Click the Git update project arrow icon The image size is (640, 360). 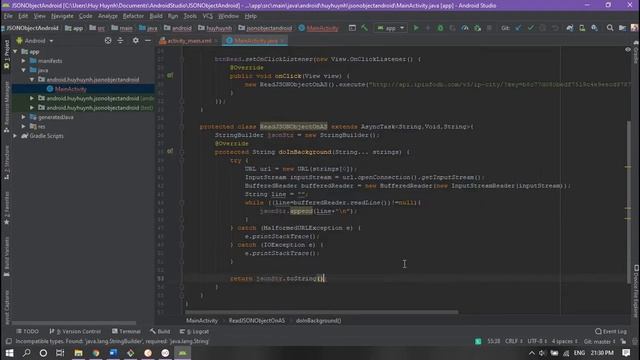pos(518,28)
